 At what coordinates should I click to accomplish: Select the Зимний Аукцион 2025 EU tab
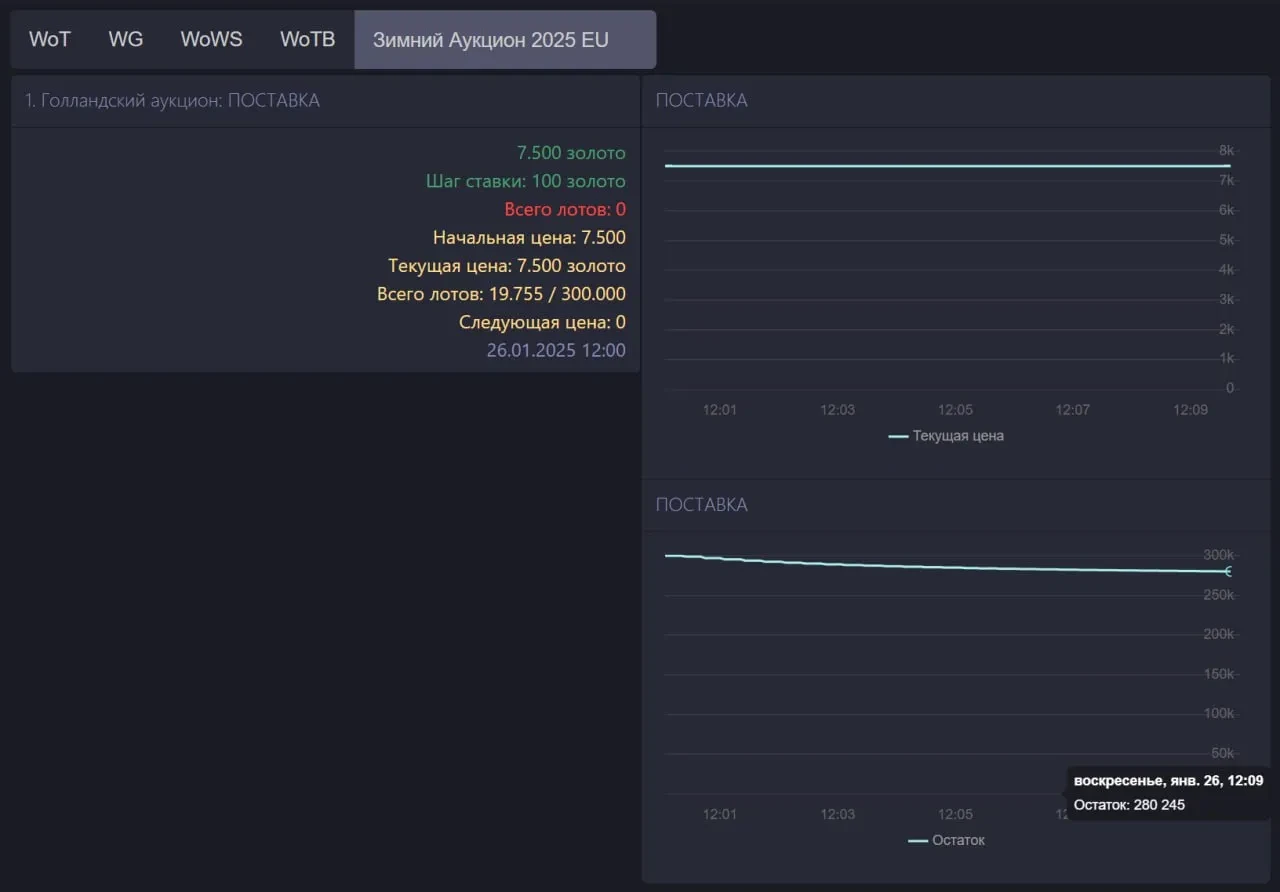click(490, 40)
